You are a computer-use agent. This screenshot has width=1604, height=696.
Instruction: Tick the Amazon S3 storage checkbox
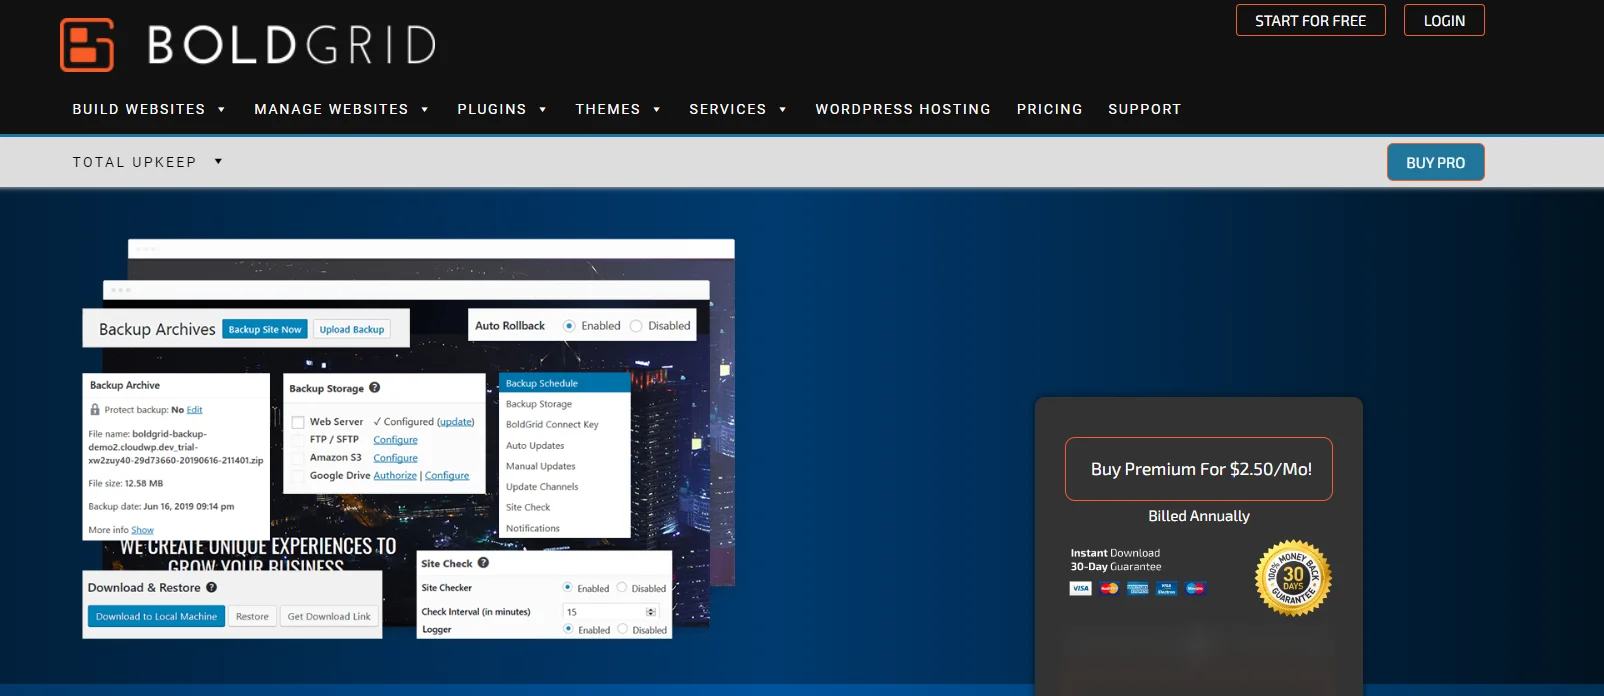298,458
